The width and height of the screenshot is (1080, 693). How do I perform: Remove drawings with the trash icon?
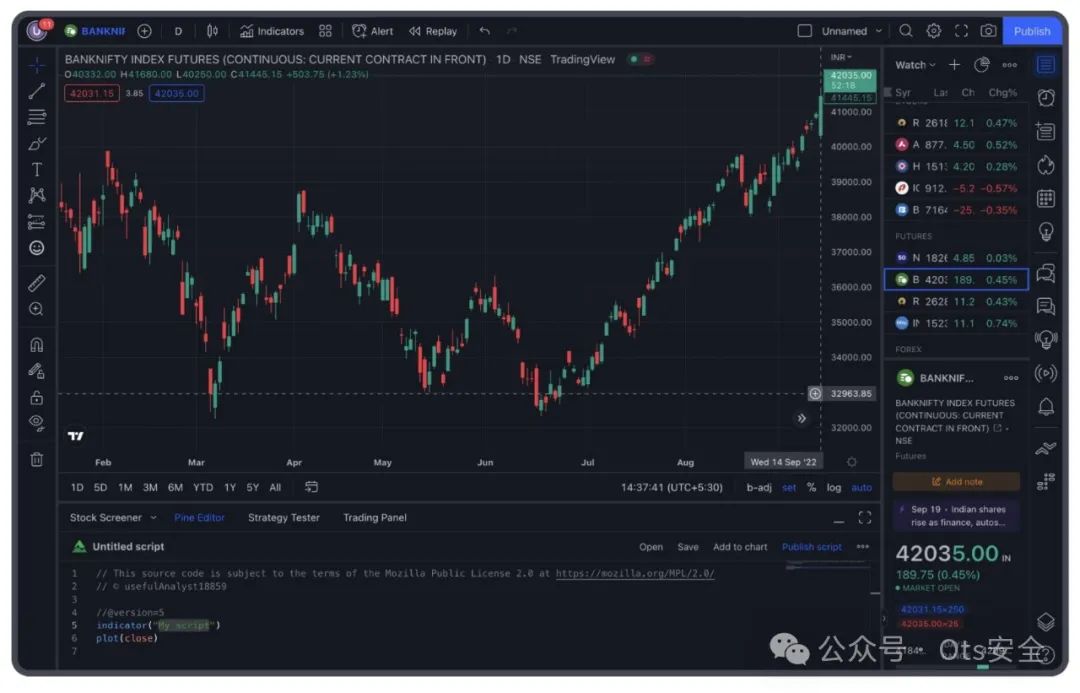37,459
